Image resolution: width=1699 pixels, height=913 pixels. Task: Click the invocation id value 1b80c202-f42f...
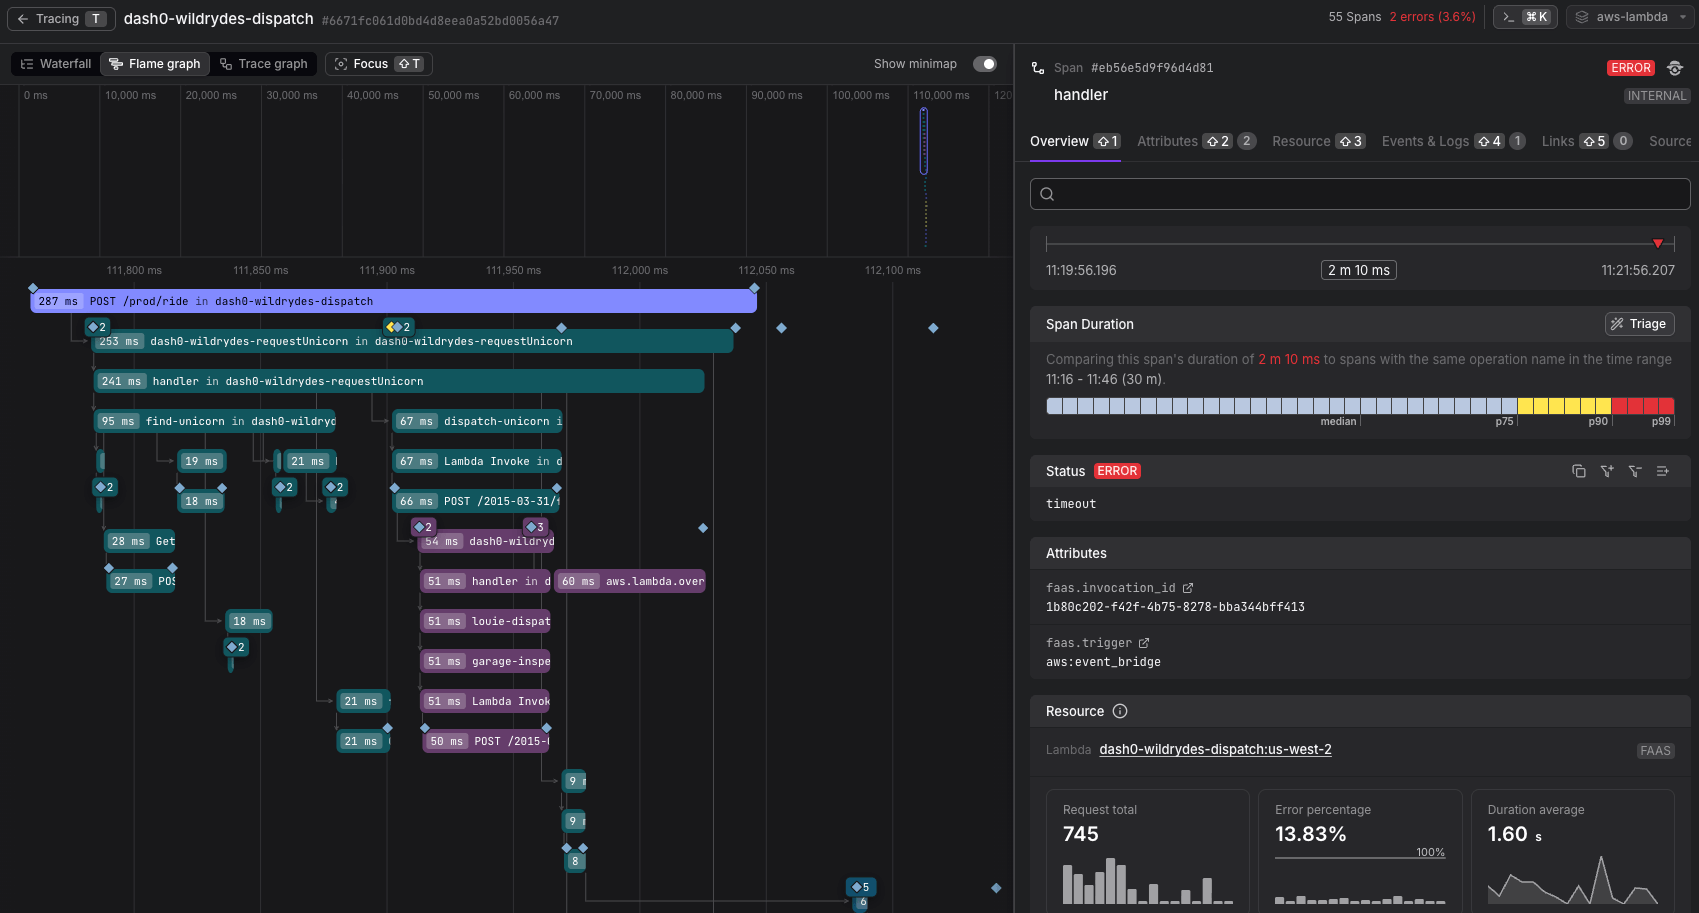click(x=1175, y=607)
